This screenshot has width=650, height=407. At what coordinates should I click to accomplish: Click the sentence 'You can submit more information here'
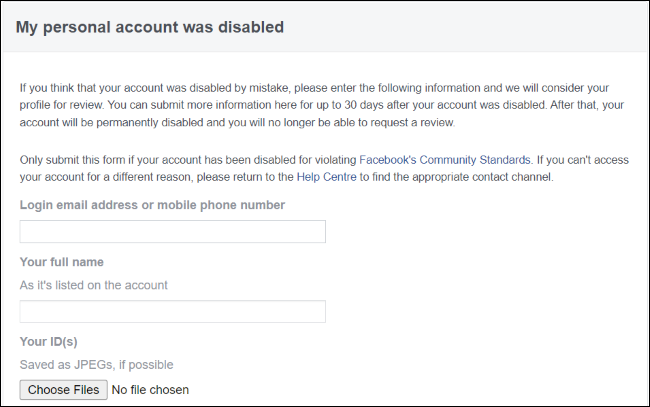[x=202, y=105]
